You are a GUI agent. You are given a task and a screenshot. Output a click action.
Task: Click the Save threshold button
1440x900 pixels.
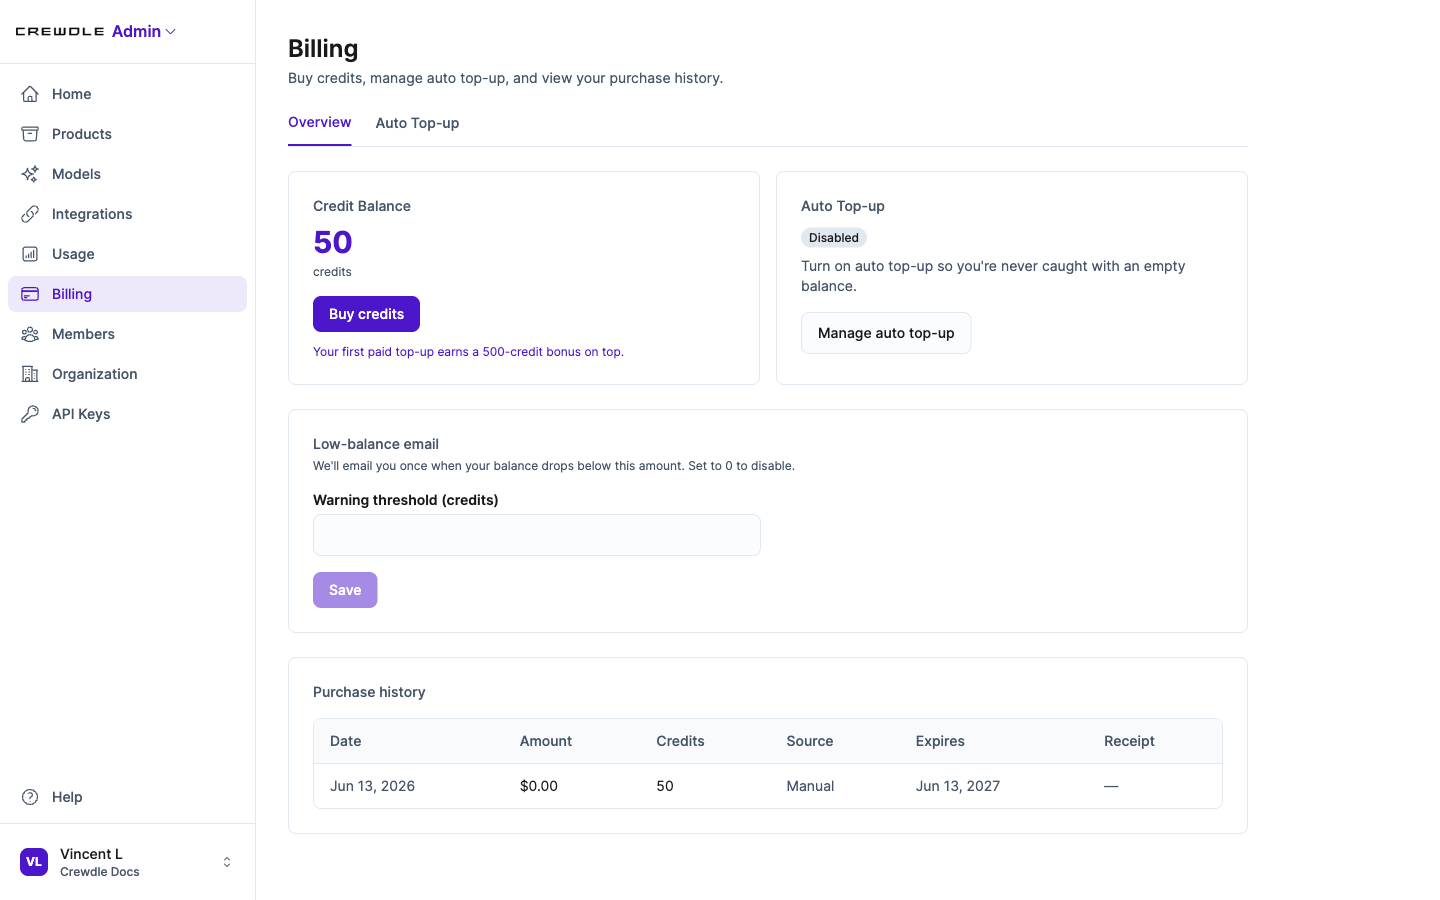[345, 590]
